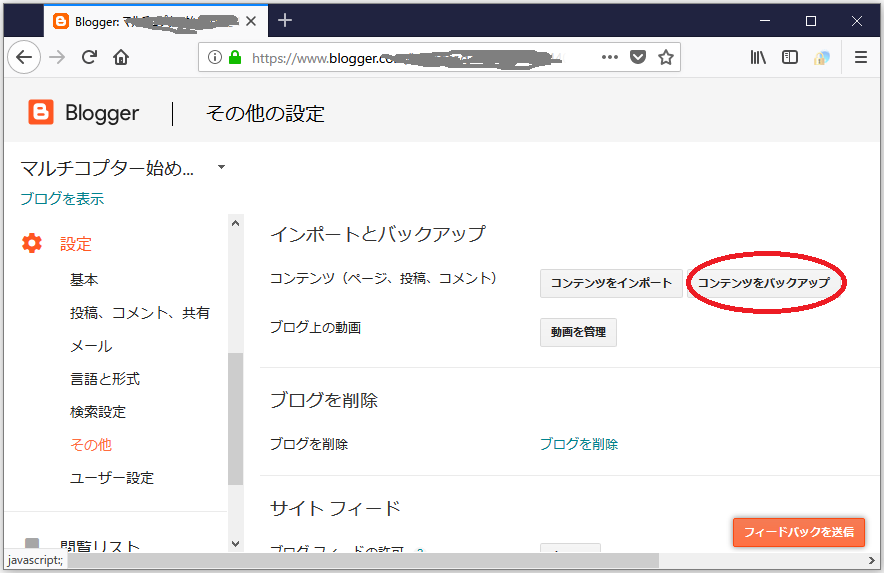
Task: Bookmark this page with the star icon
Action: point(666,58)
